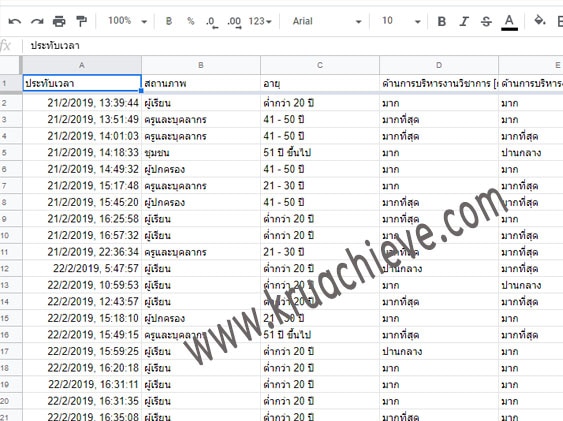Click cell '22/2/2019, 16:20:18'
This screenshot has width=563, height=421.
[82, 368]
